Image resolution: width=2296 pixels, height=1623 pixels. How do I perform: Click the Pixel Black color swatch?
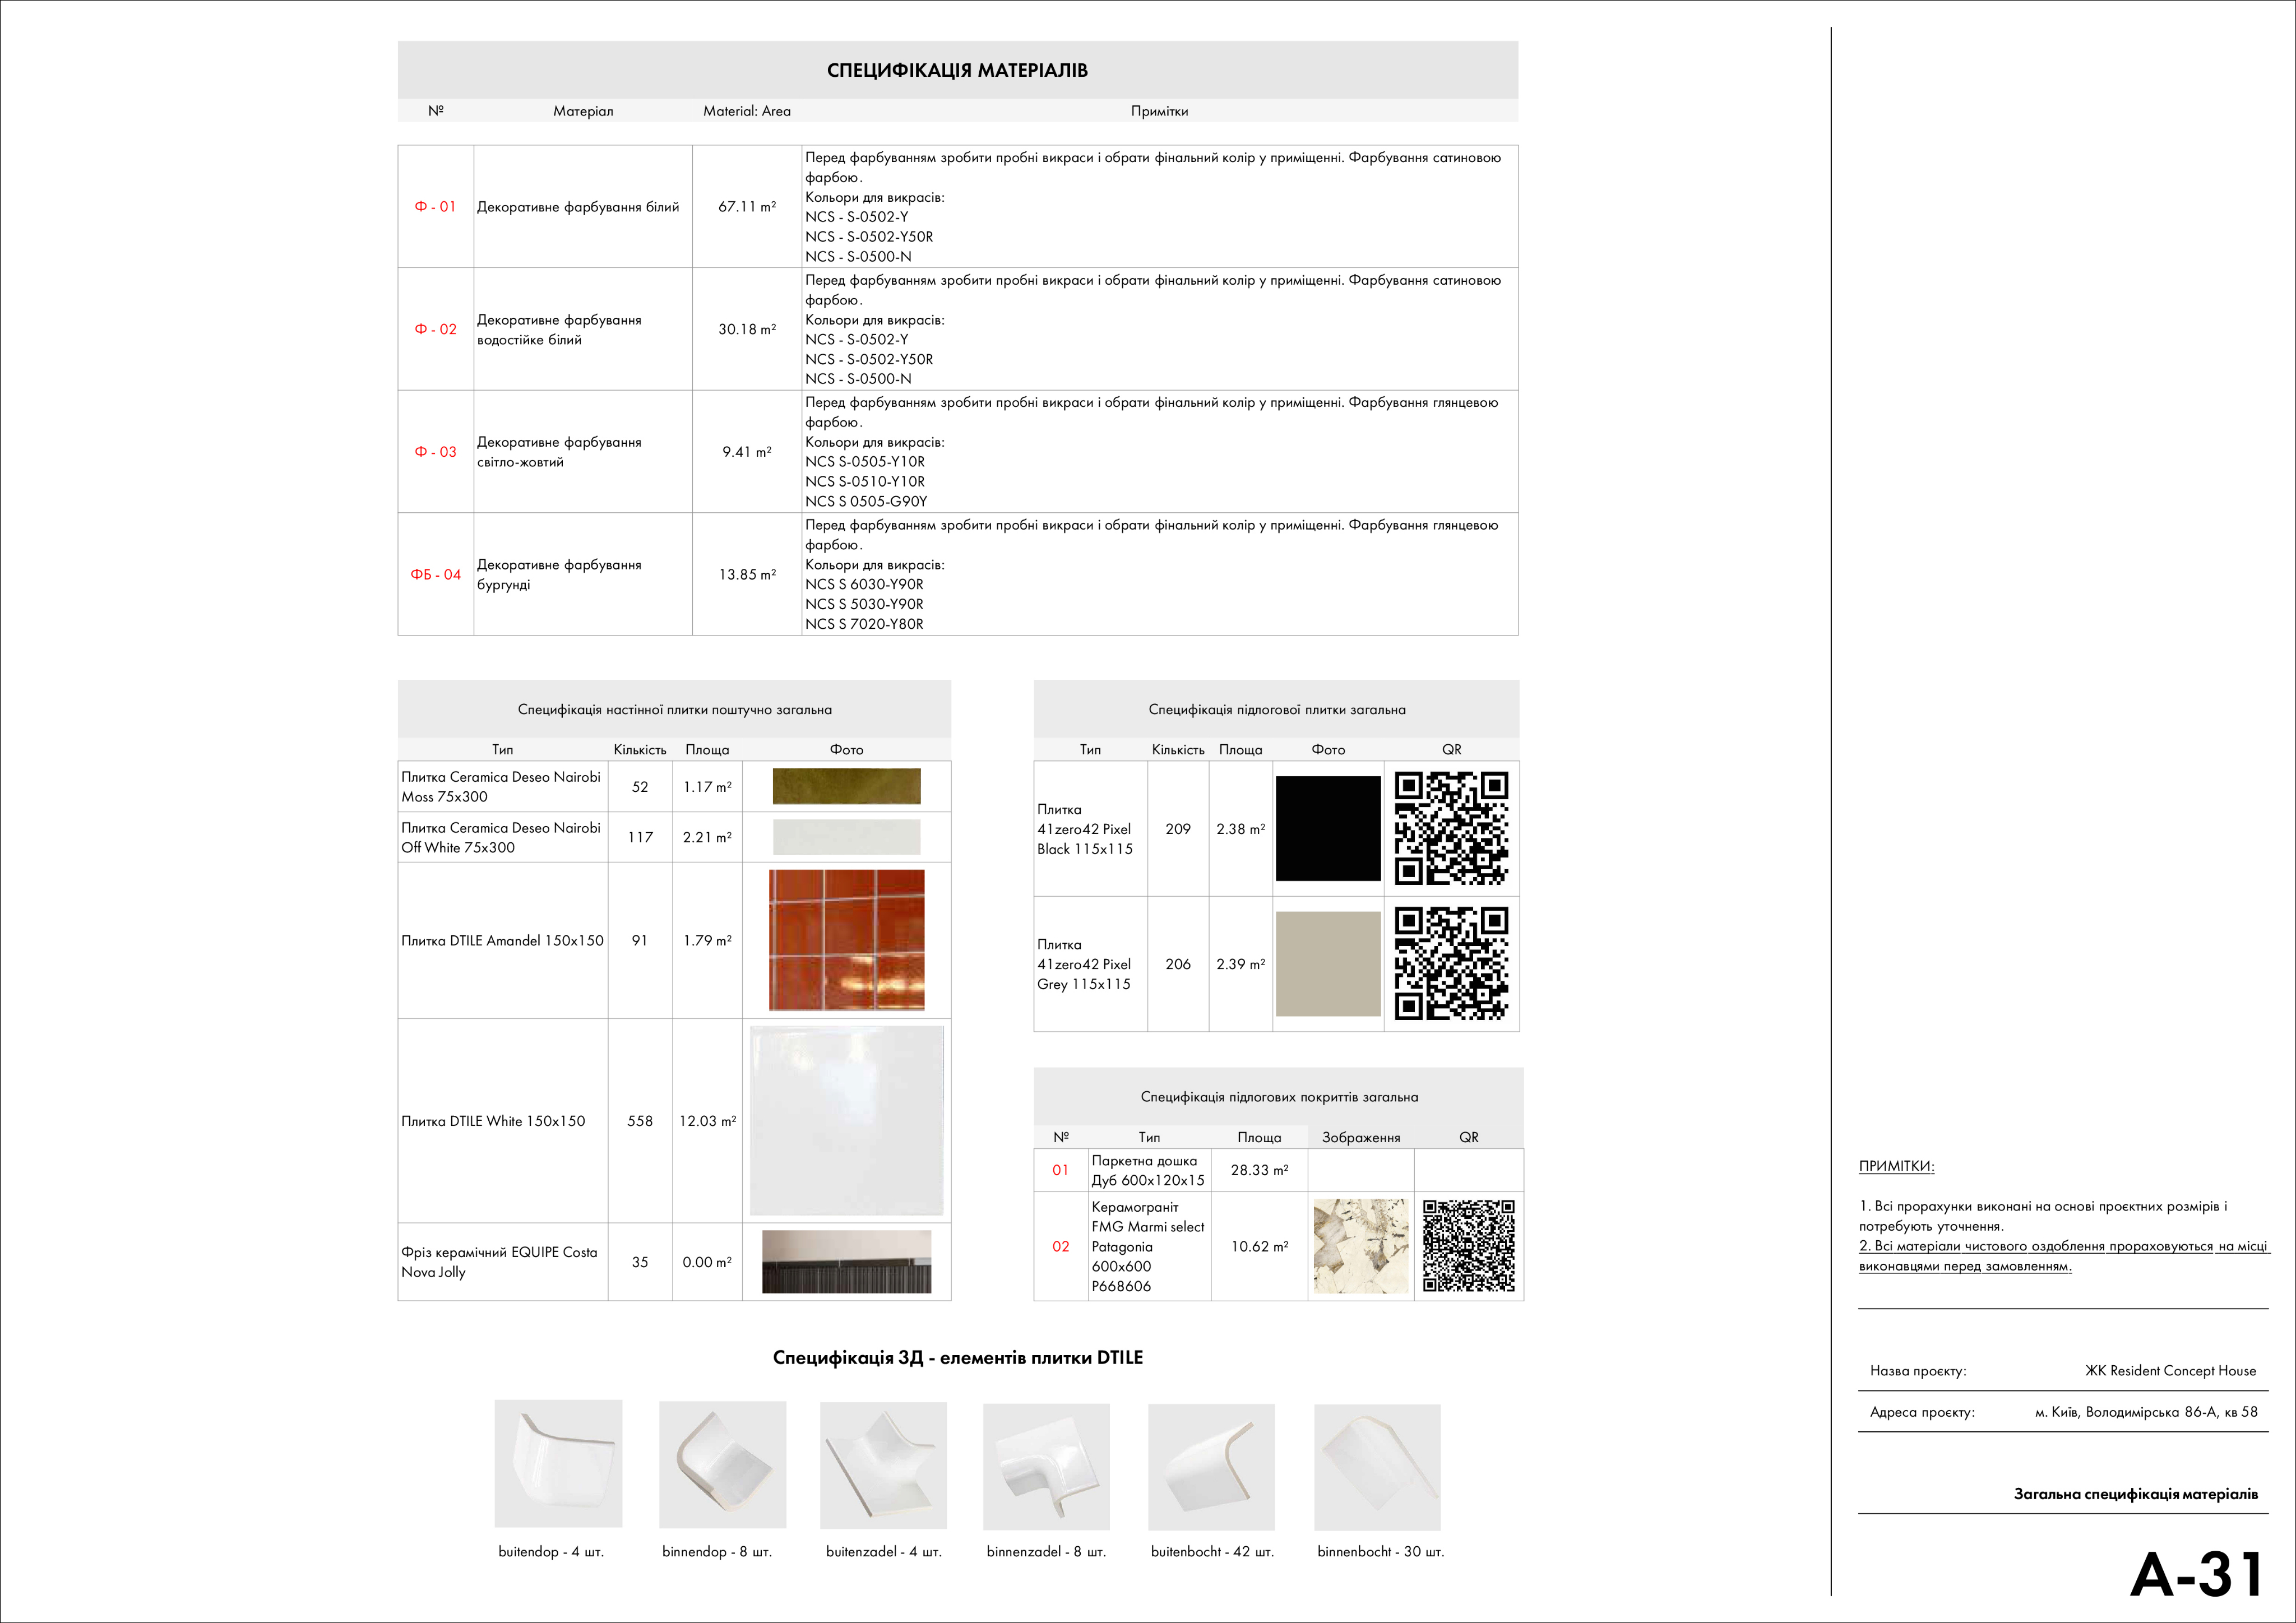pos(1328,828)
